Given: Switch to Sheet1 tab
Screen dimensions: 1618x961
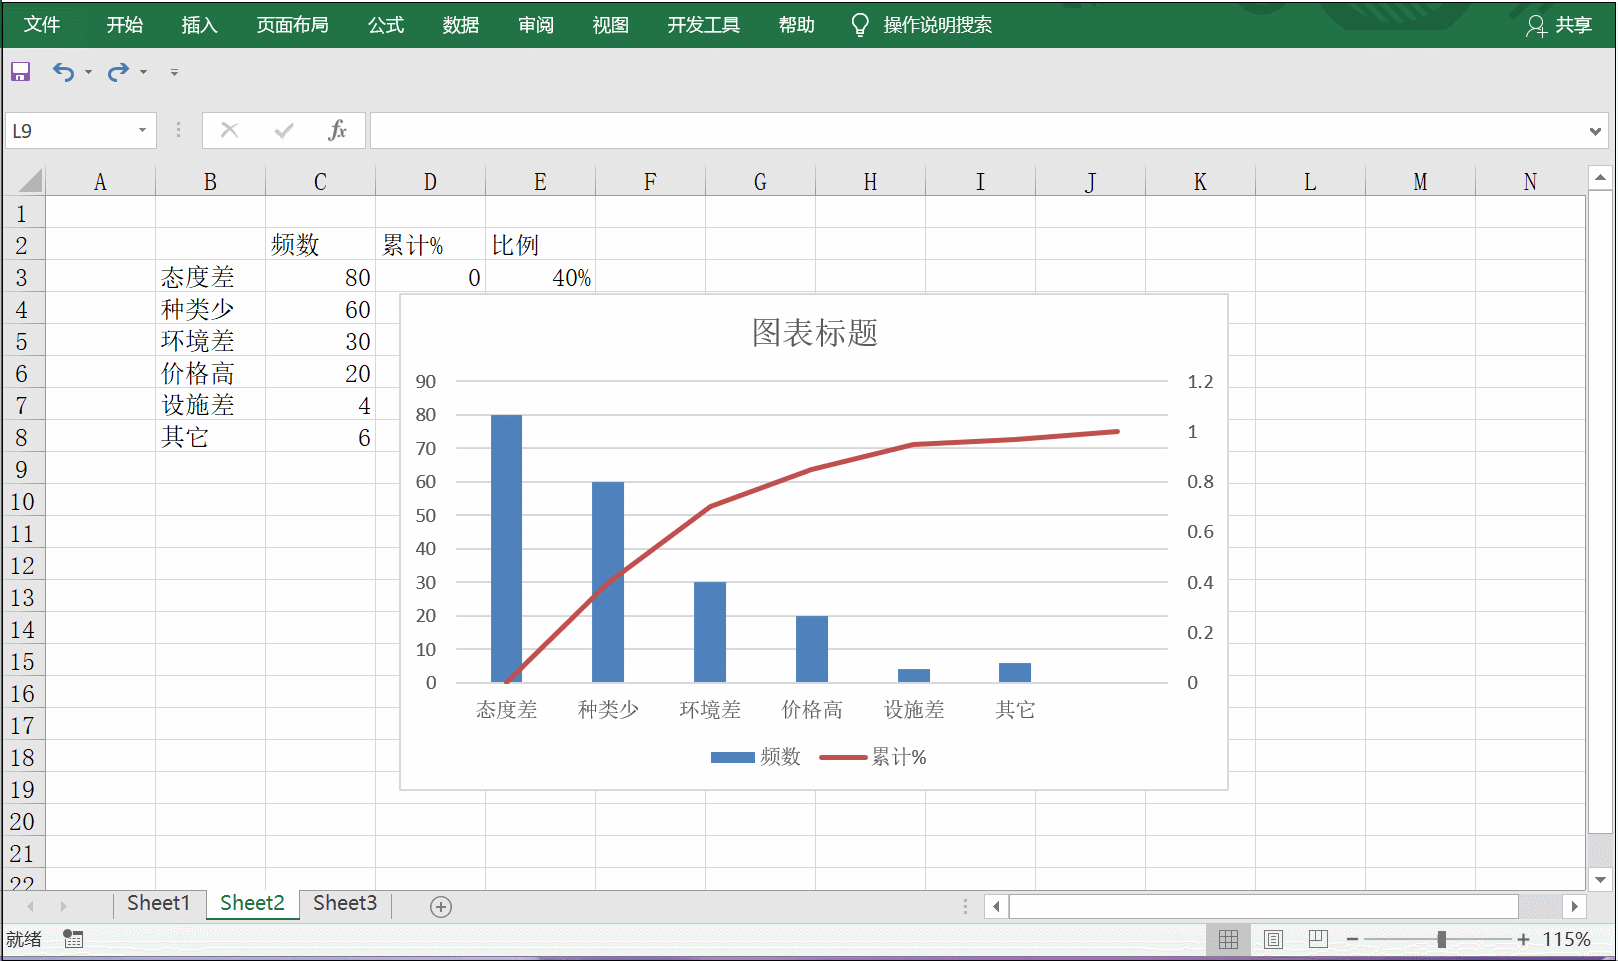Looking at the screenshot, I should (158, 903).
